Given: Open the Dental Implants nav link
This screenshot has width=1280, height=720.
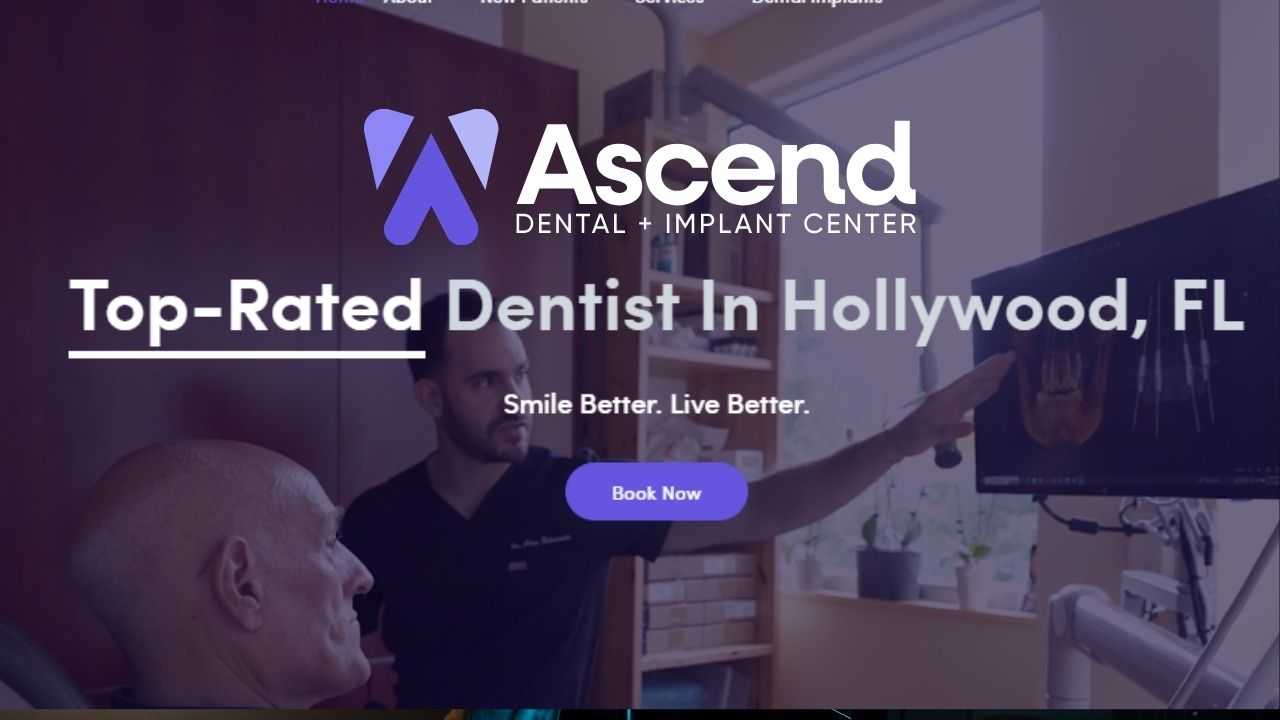Looking at the screenshot, I should [817, 2].
